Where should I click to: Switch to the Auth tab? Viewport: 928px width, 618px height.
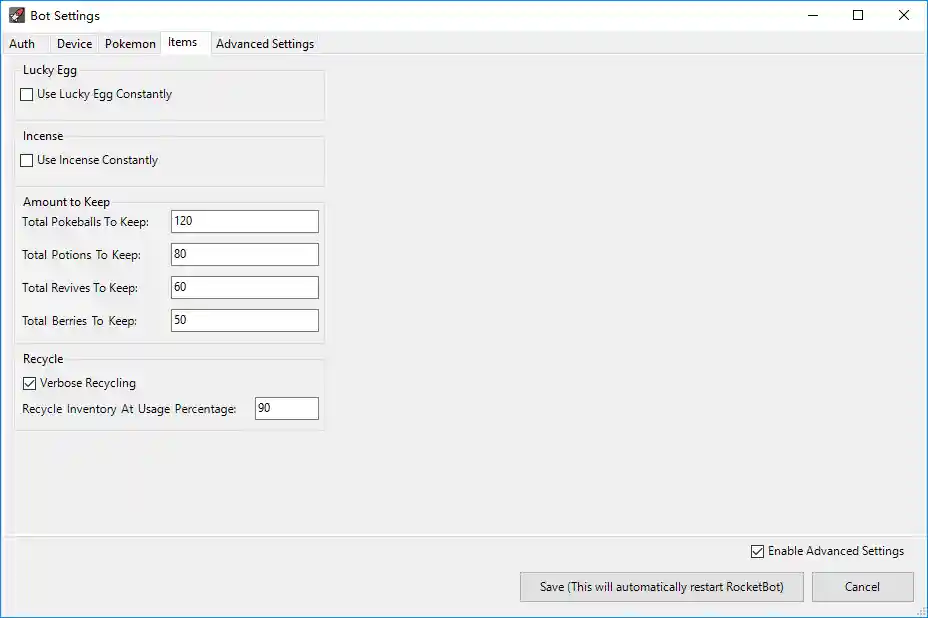22,44
